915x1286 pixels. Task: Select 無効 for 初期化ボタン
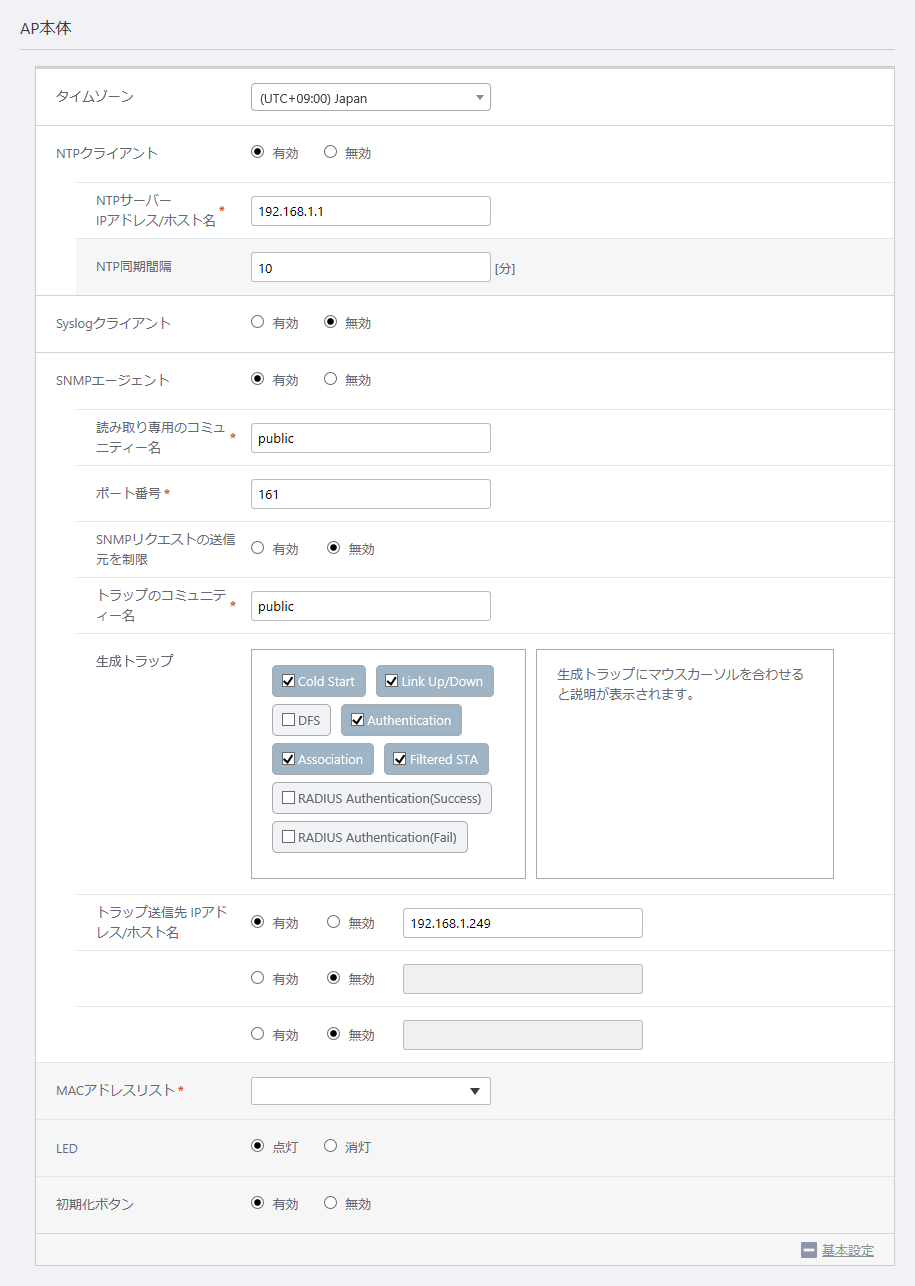pyautogui.click(x=330, y=1203)
